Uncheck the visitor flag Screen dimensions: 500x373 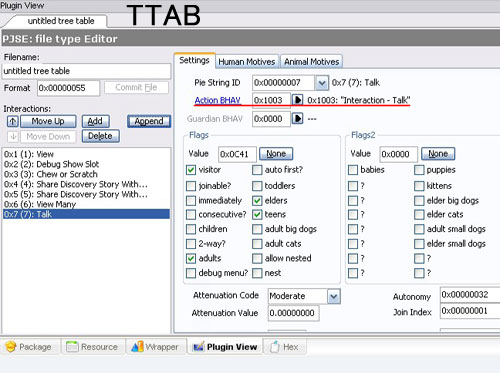pos(191,170)
